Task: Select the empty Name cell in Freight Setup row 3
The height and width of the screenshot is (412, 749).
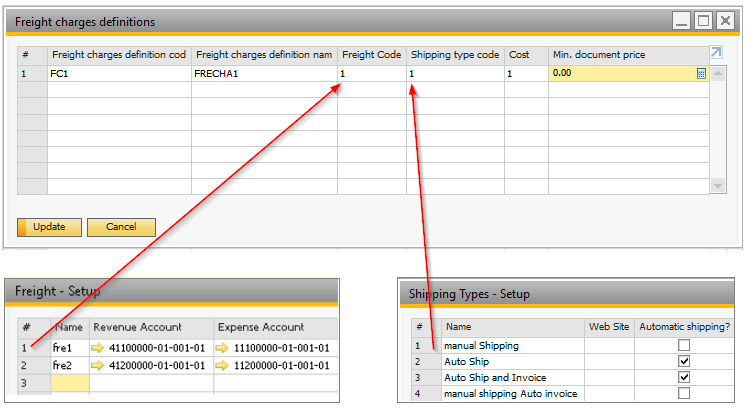Action: pyautogui.click(x=70, y=382)
